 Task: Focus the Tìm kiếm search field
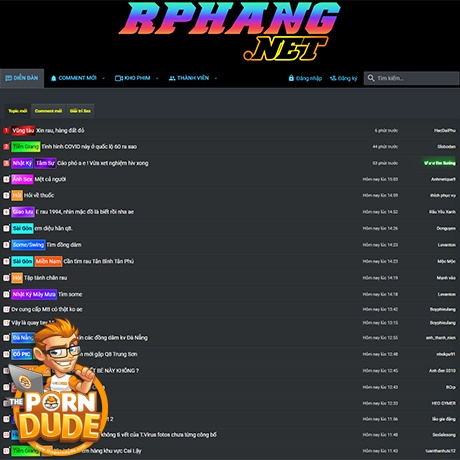(x=411, y=78)
